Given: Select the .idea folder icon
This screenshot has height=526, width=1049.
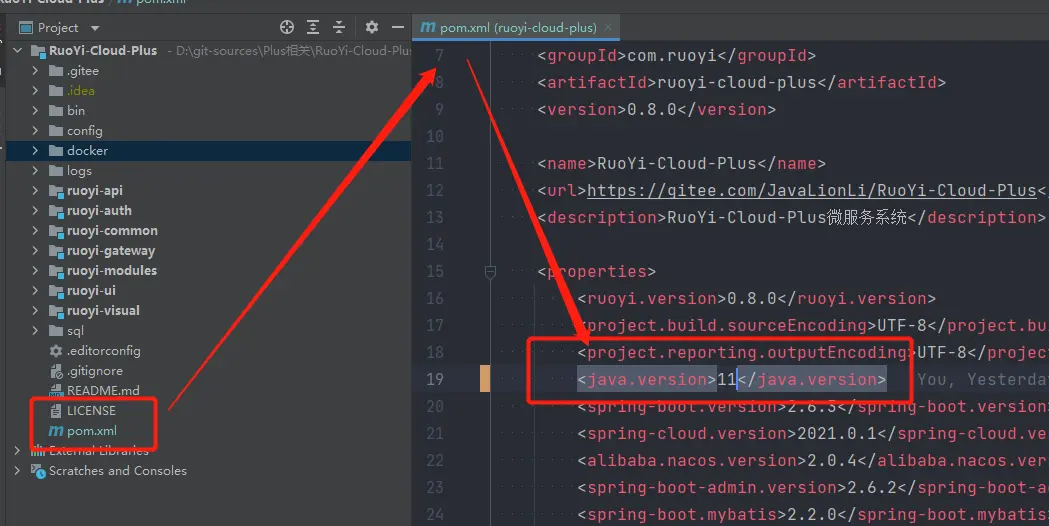Looking at the screenshot, I should [56, 90].
